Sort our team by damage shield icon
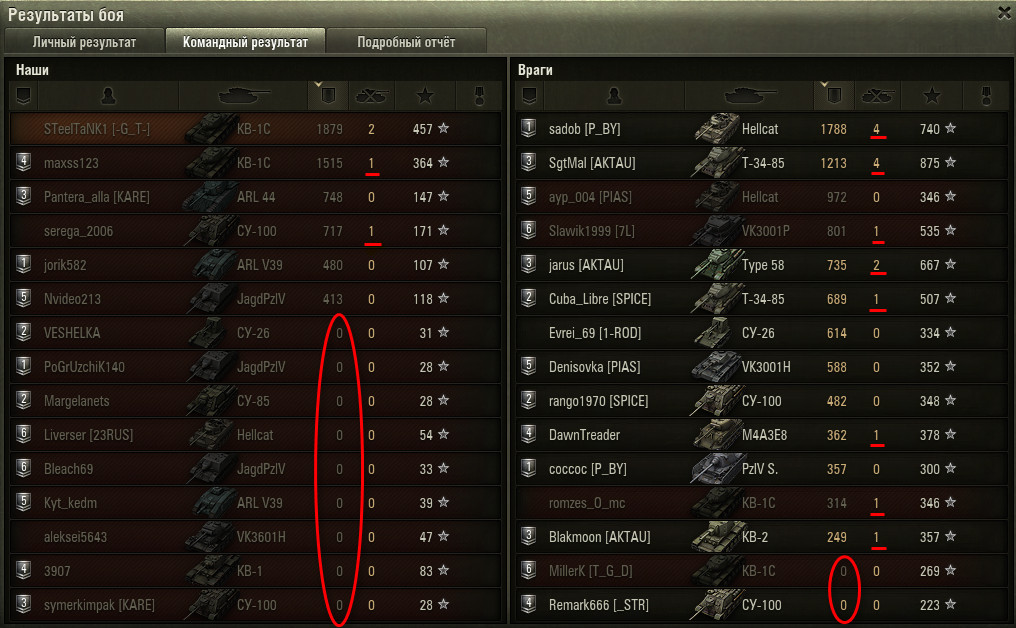 [x=328, y=96]
